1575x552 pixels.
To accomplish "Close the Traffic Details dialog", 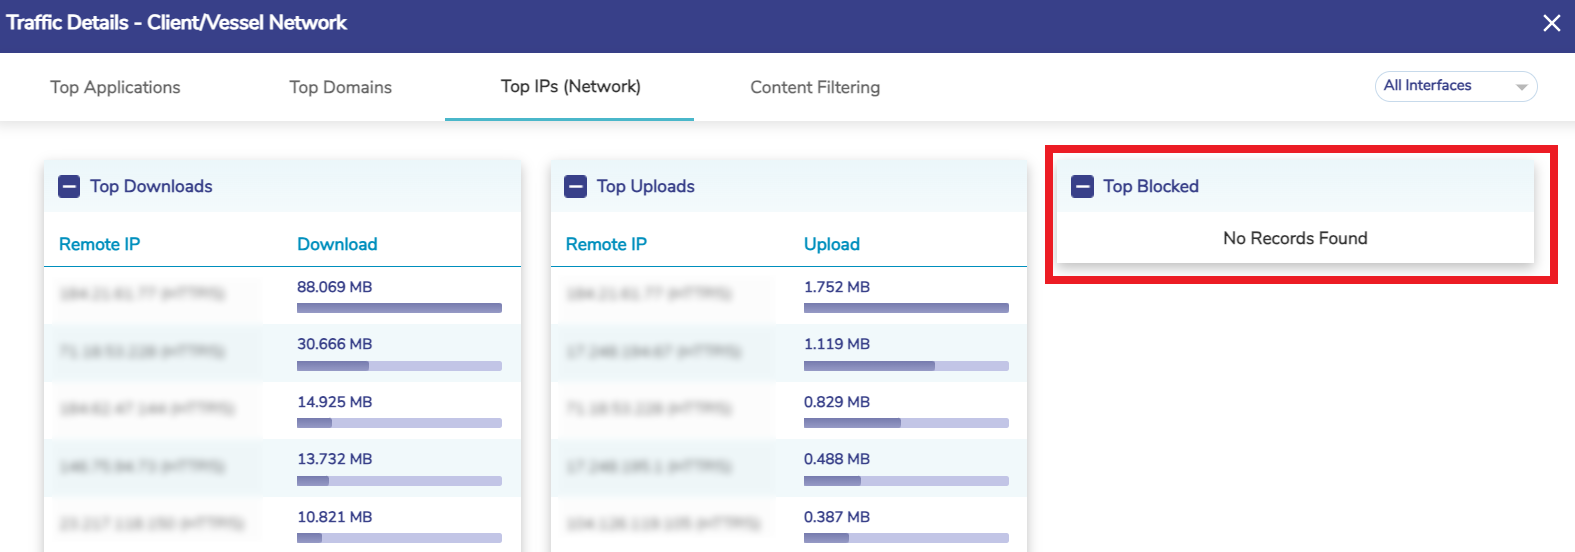I will (1551, 23).
